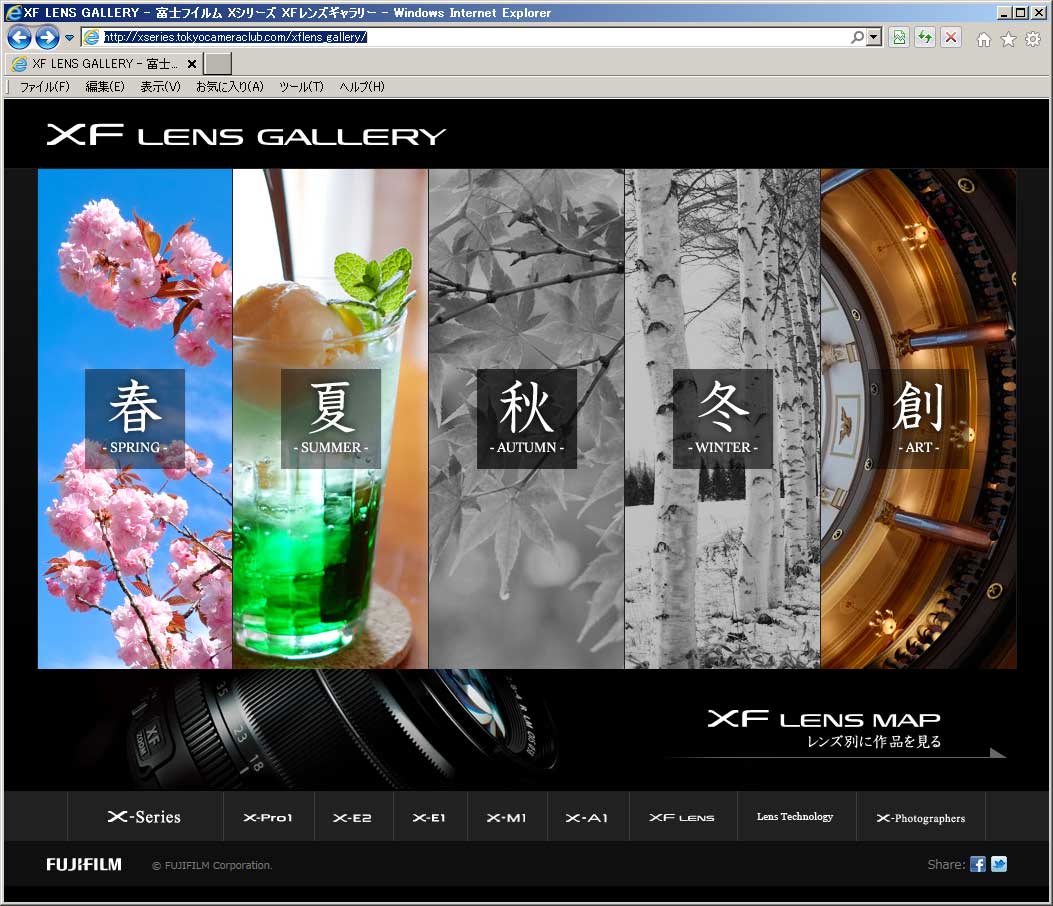Open the 創 ART gallery panel
Image resolution: width=1053 pixels, height=906 pixels.
click(x=918, y=418)
